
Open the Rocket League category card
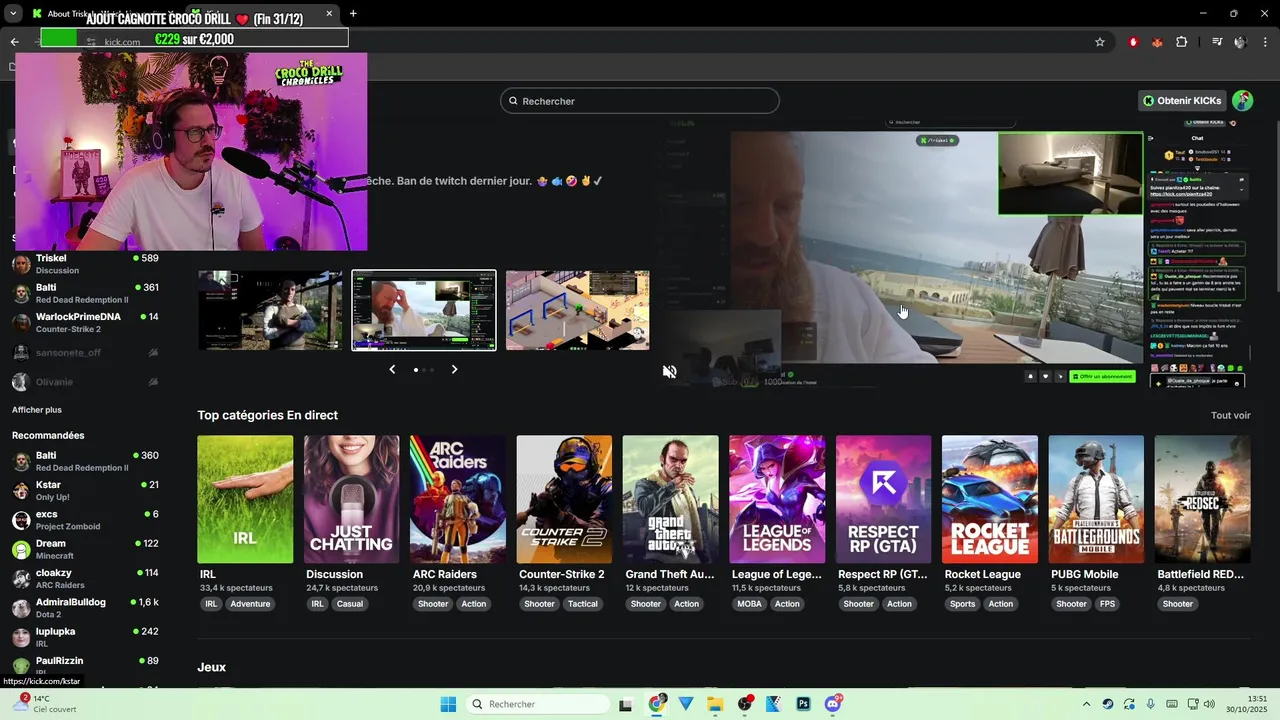(989, 499)
